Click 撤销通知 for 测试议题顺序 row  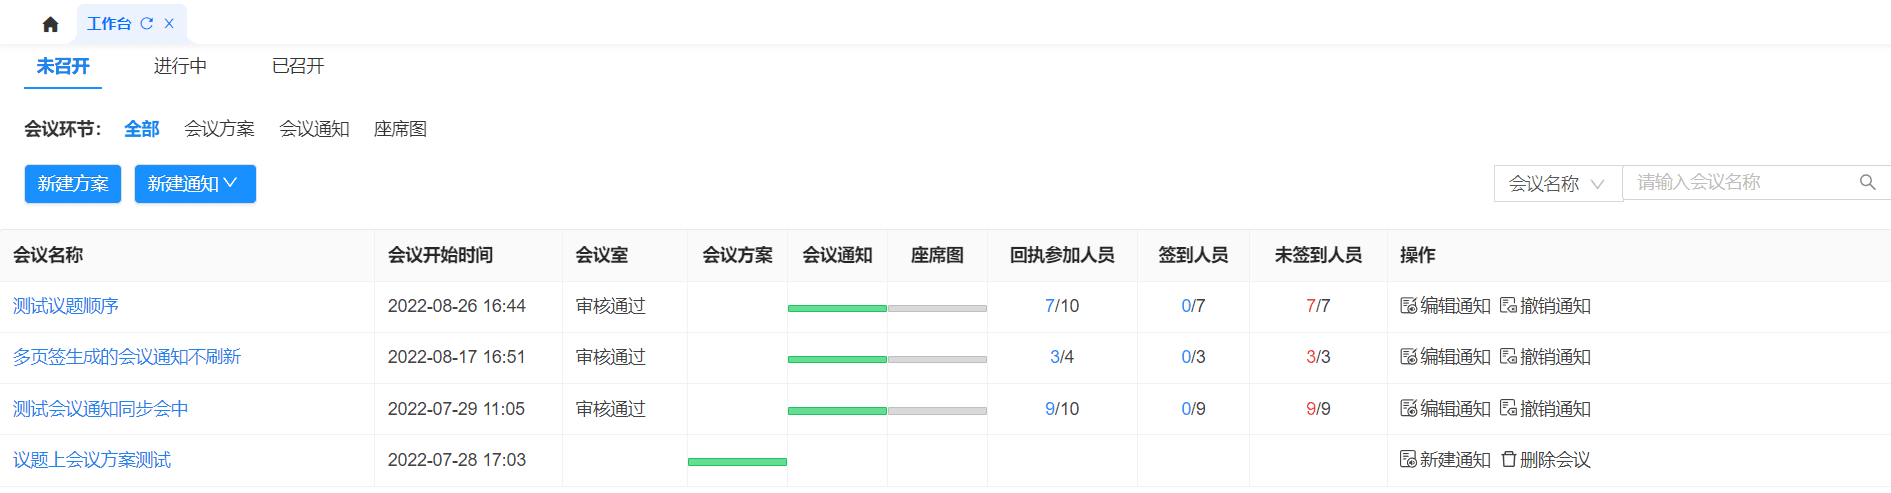click(x=1545, y=306)
